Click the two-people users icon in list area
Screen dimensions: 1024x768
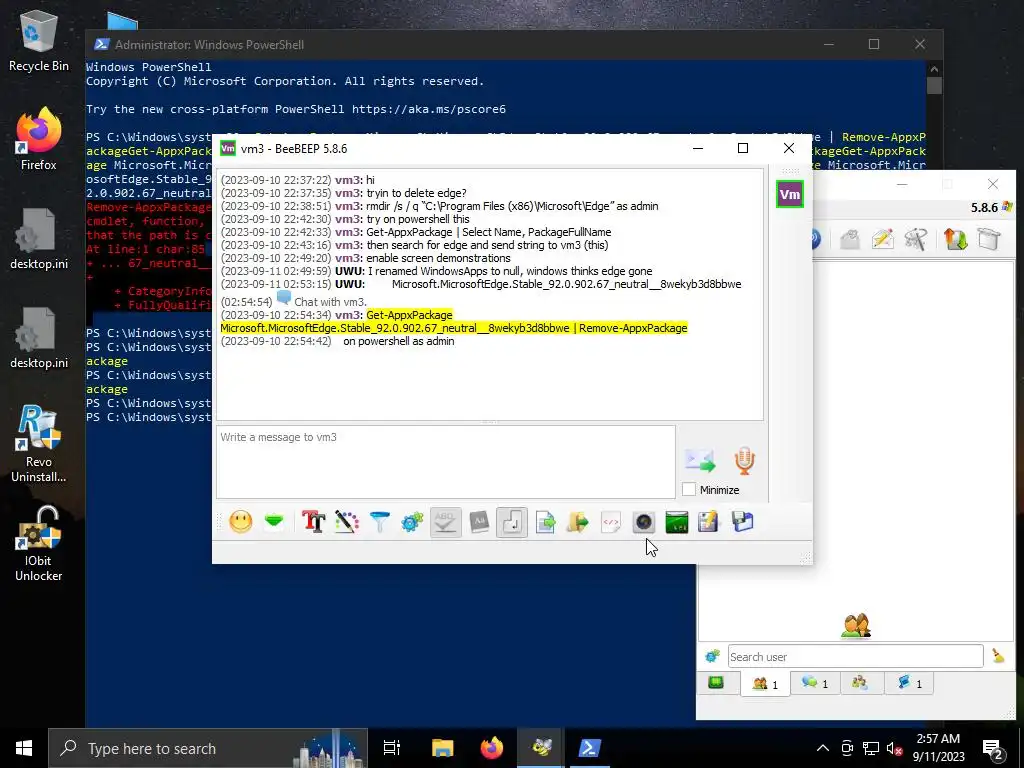click(x=856, y=626)
